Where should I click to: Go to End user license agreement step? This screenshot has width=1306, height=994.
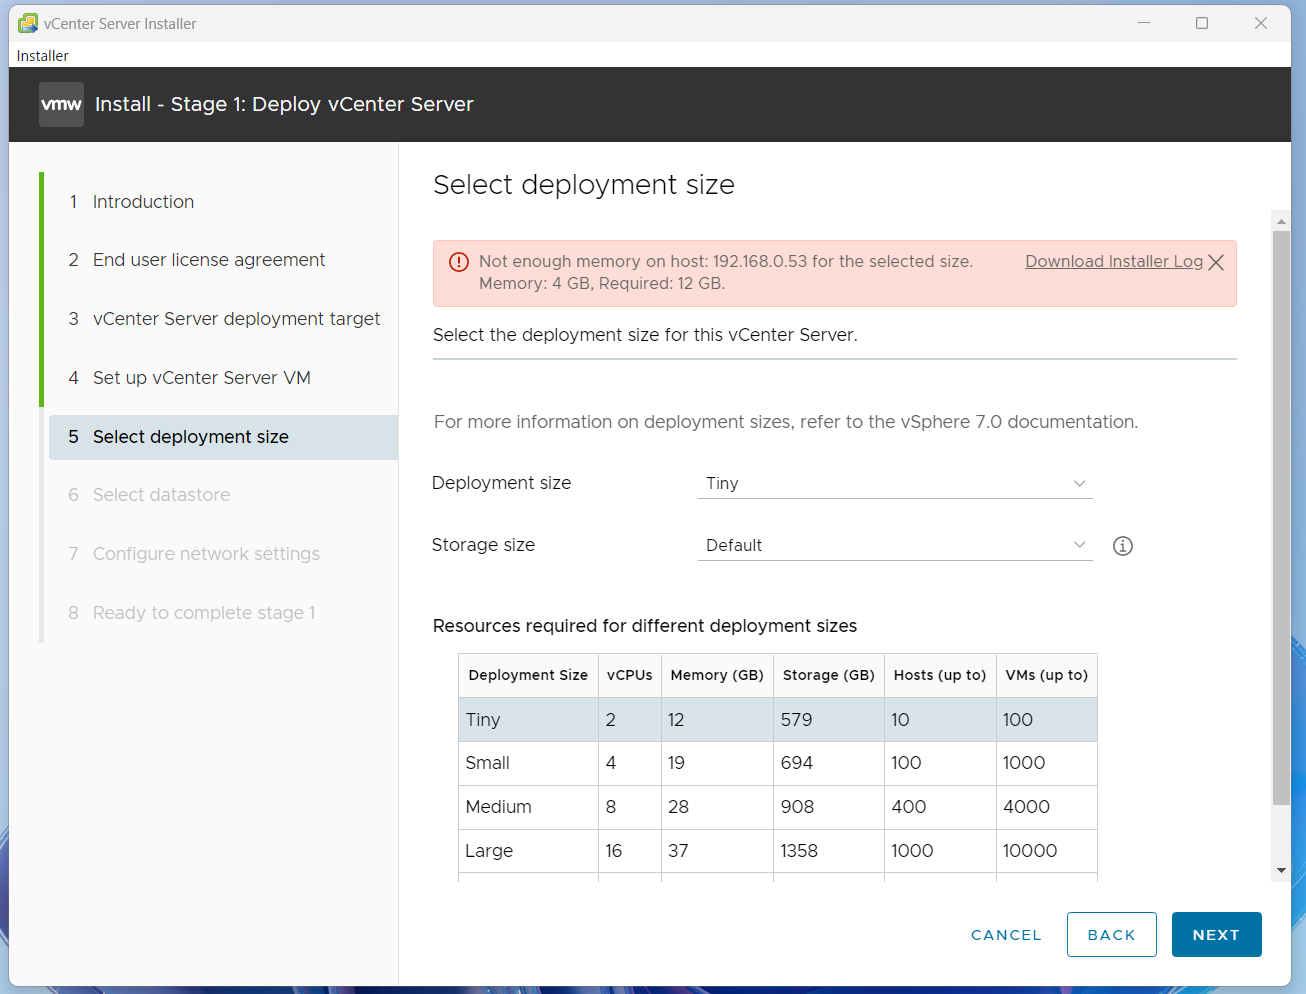pyautogui.click(x=209, y=260)
